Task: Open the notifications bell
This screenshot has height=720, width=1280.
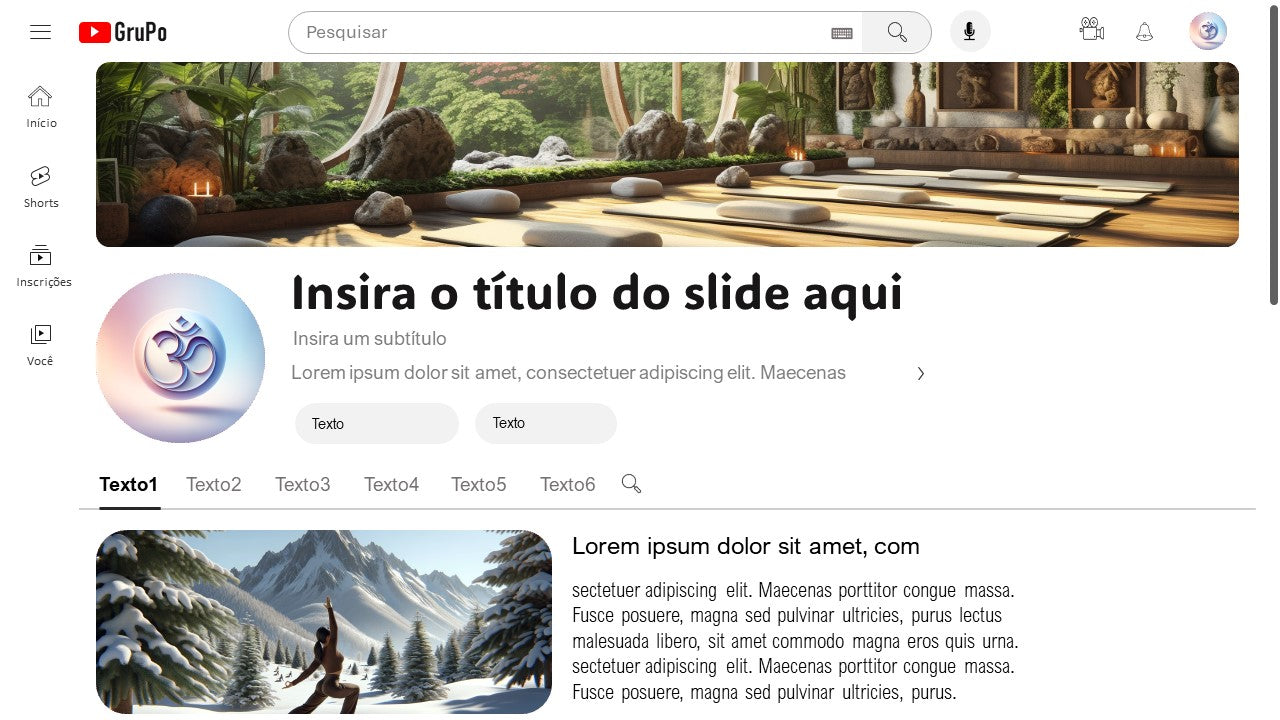Action: click(1145, 32)
